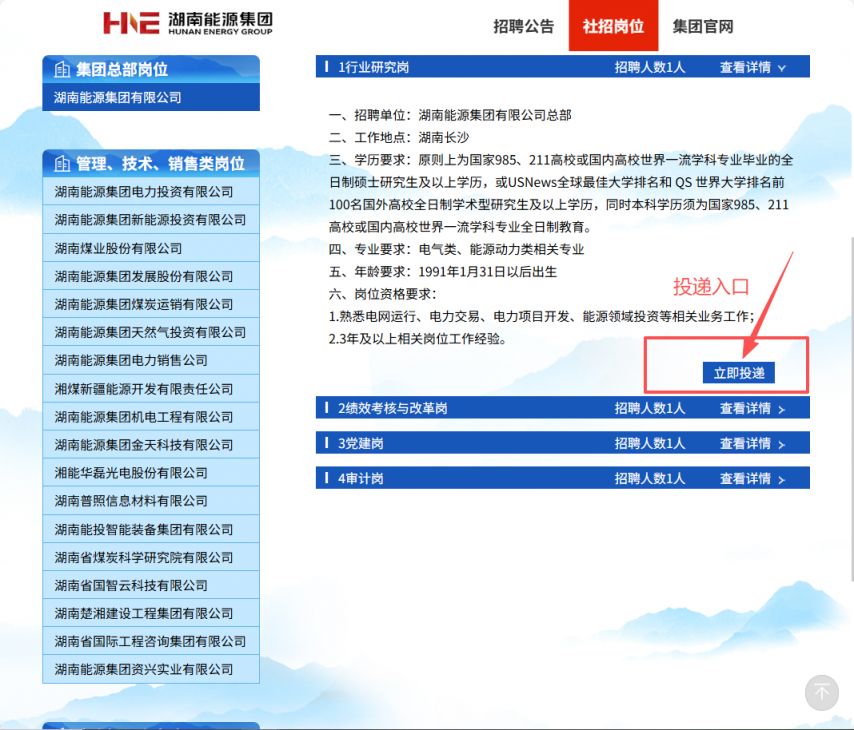Click the 专业要求 line about 电气类
The height and width of the screenshot is (730, 854).
point(456,250)
